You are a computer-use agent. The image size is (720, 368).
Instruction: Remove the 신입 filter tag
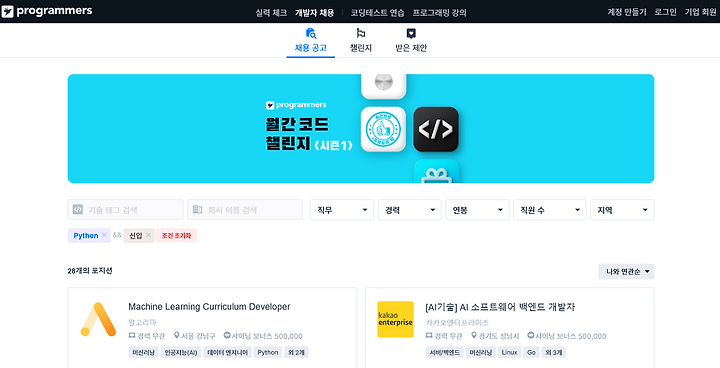tap(148, 235)
